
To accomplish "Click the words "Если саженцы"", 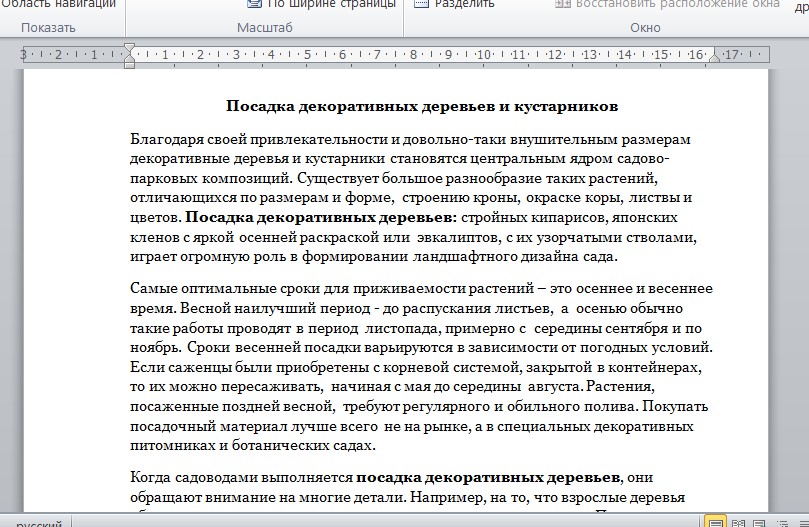I will coord(181,368).
